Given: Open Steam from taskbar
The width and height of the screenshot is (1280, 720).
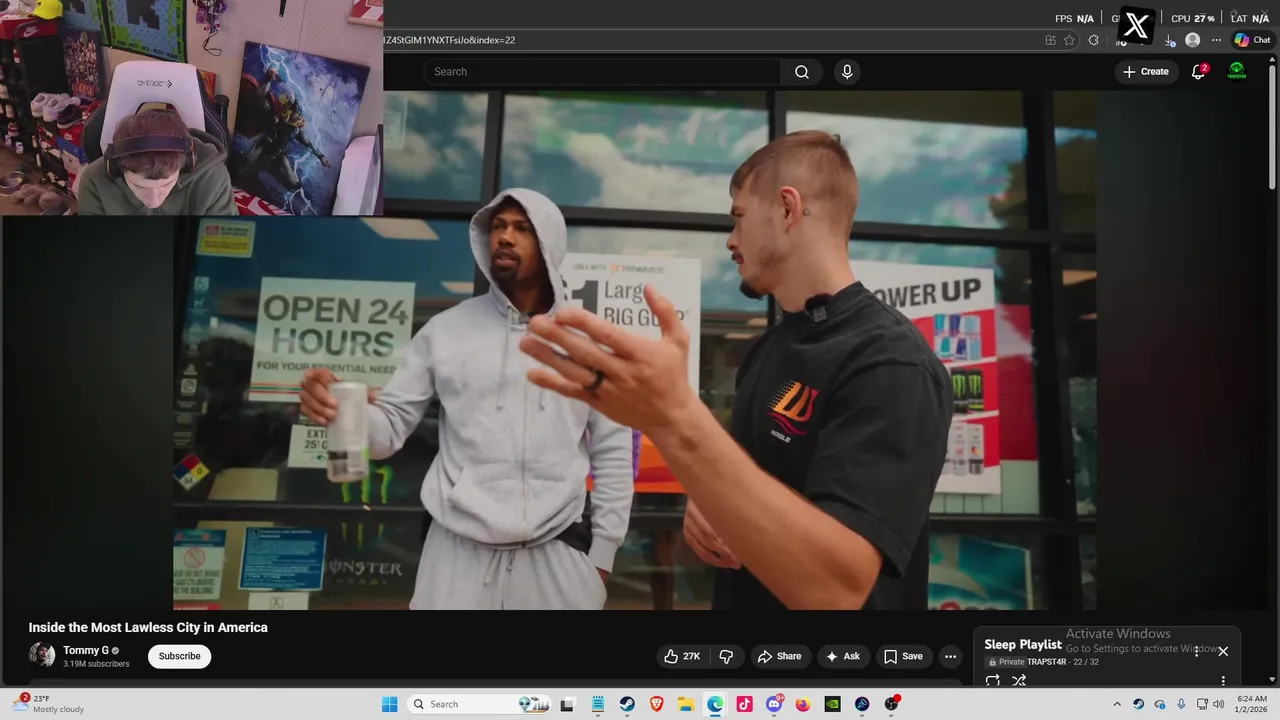Looking at the screenshot, I should pyautogui.click(x=627, y=704).
